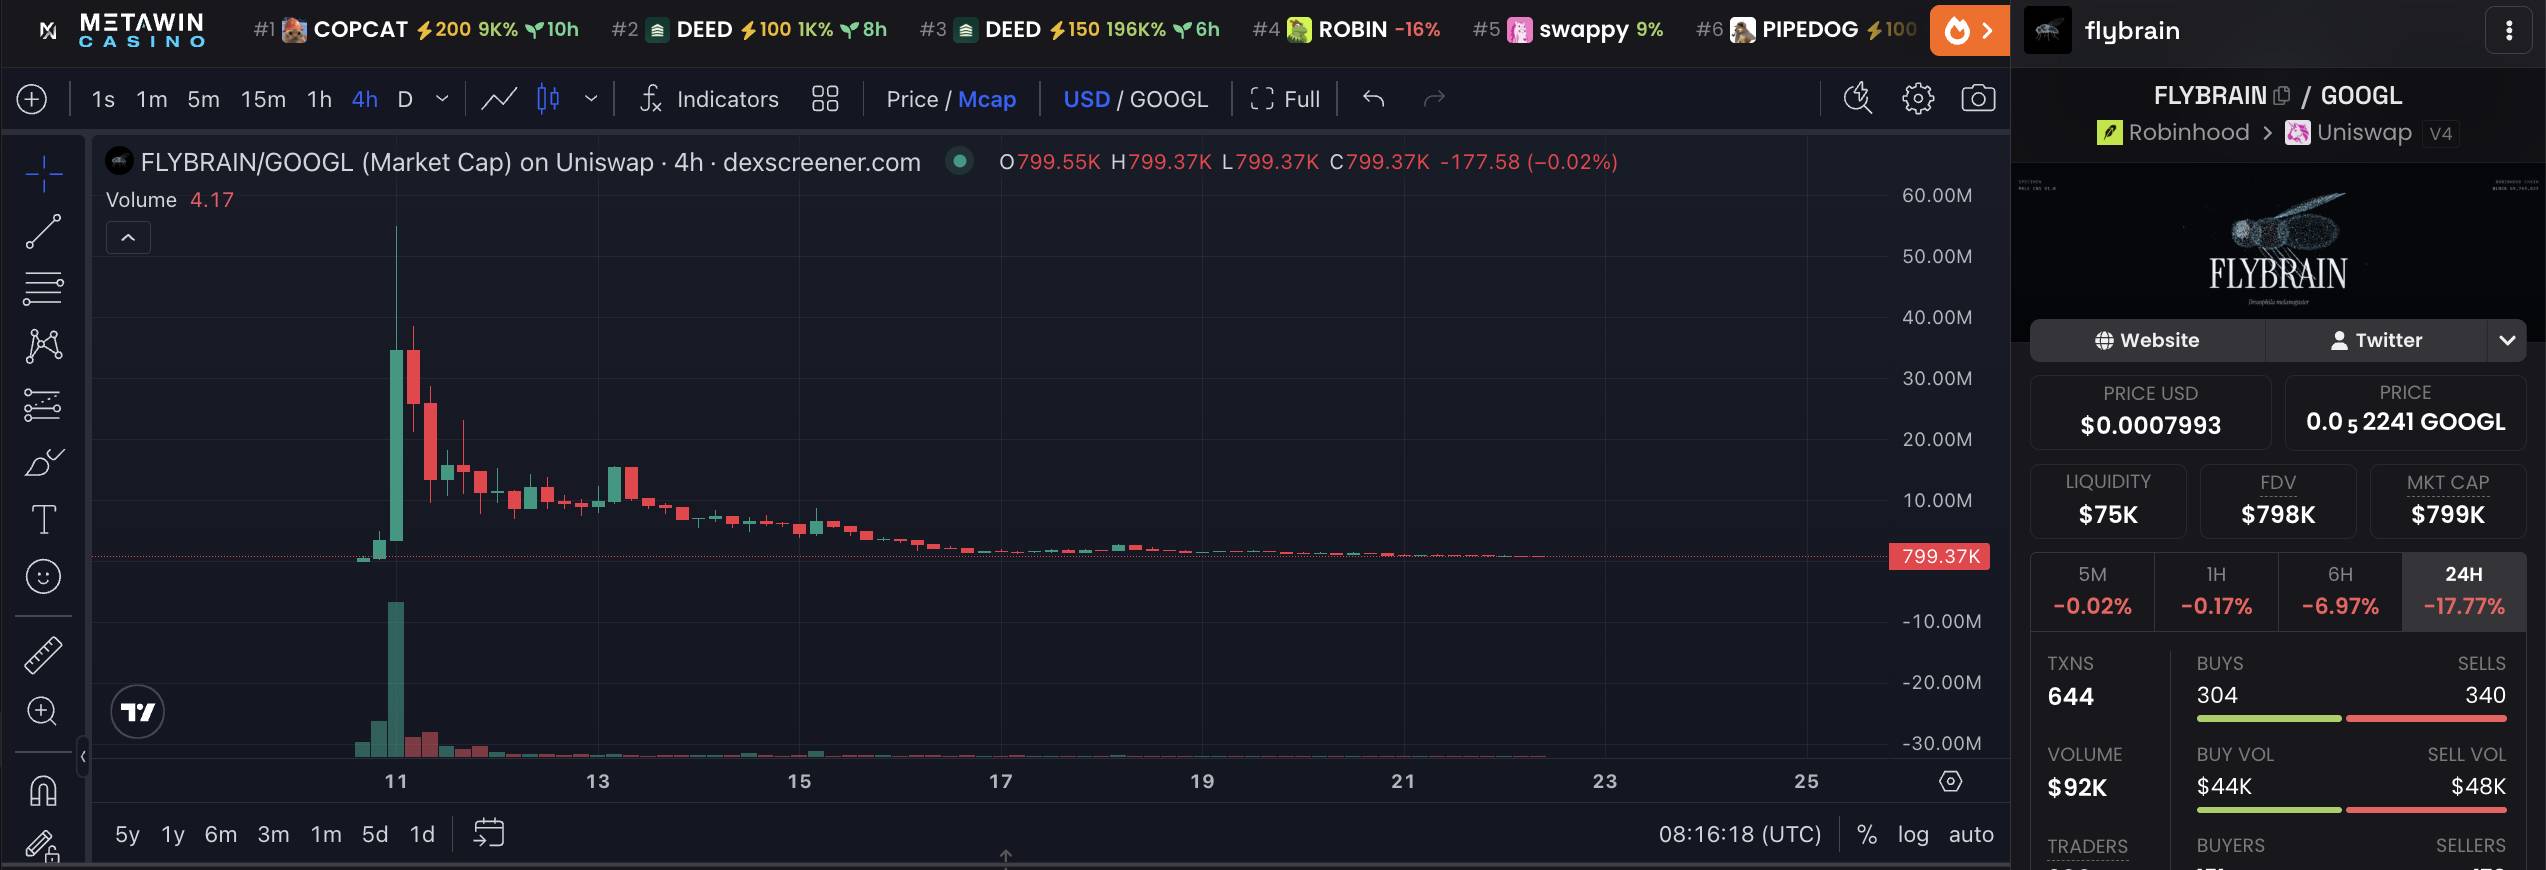Select the ruler measure tool
Viewport: 2546px width, 870px height.
pos(43,655)
